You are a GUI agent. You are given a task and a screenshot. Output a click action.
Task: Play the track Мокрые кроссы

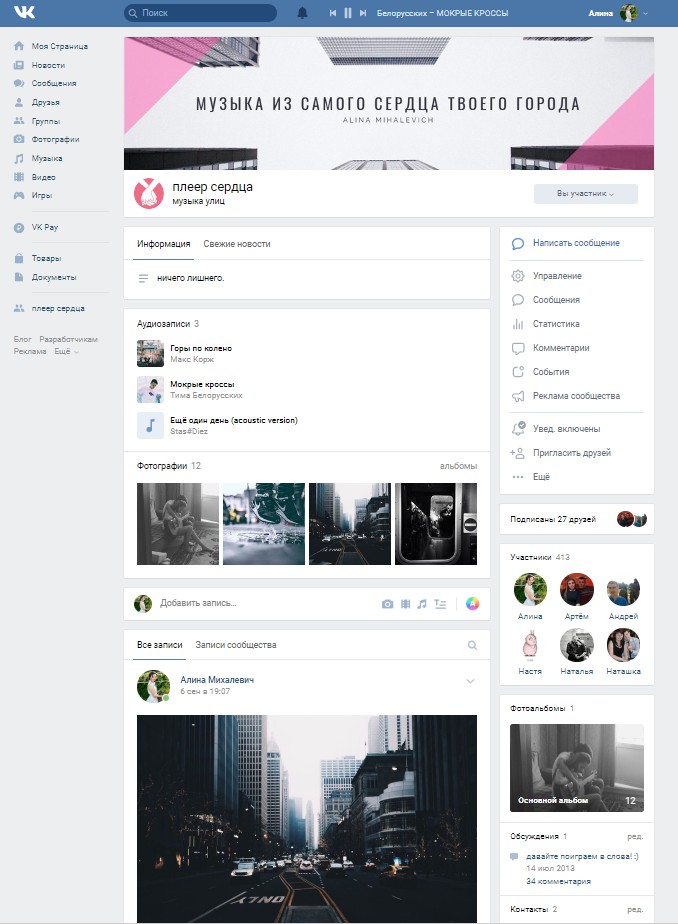(x=150, y=390)
